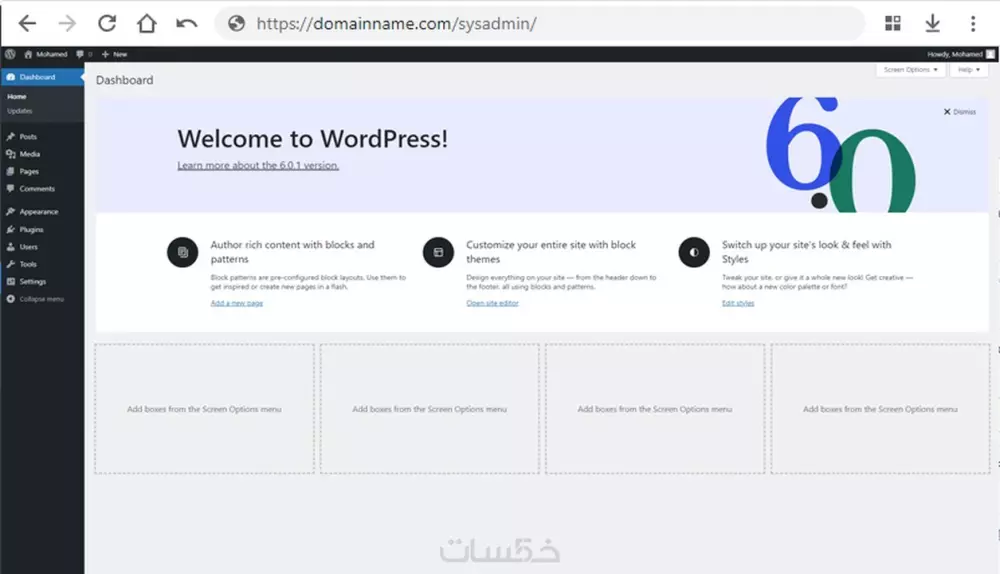The width and height of the screenshot is (1000, 574).
Task: Click Customize your entire site heading
Action: click(551, 252)
